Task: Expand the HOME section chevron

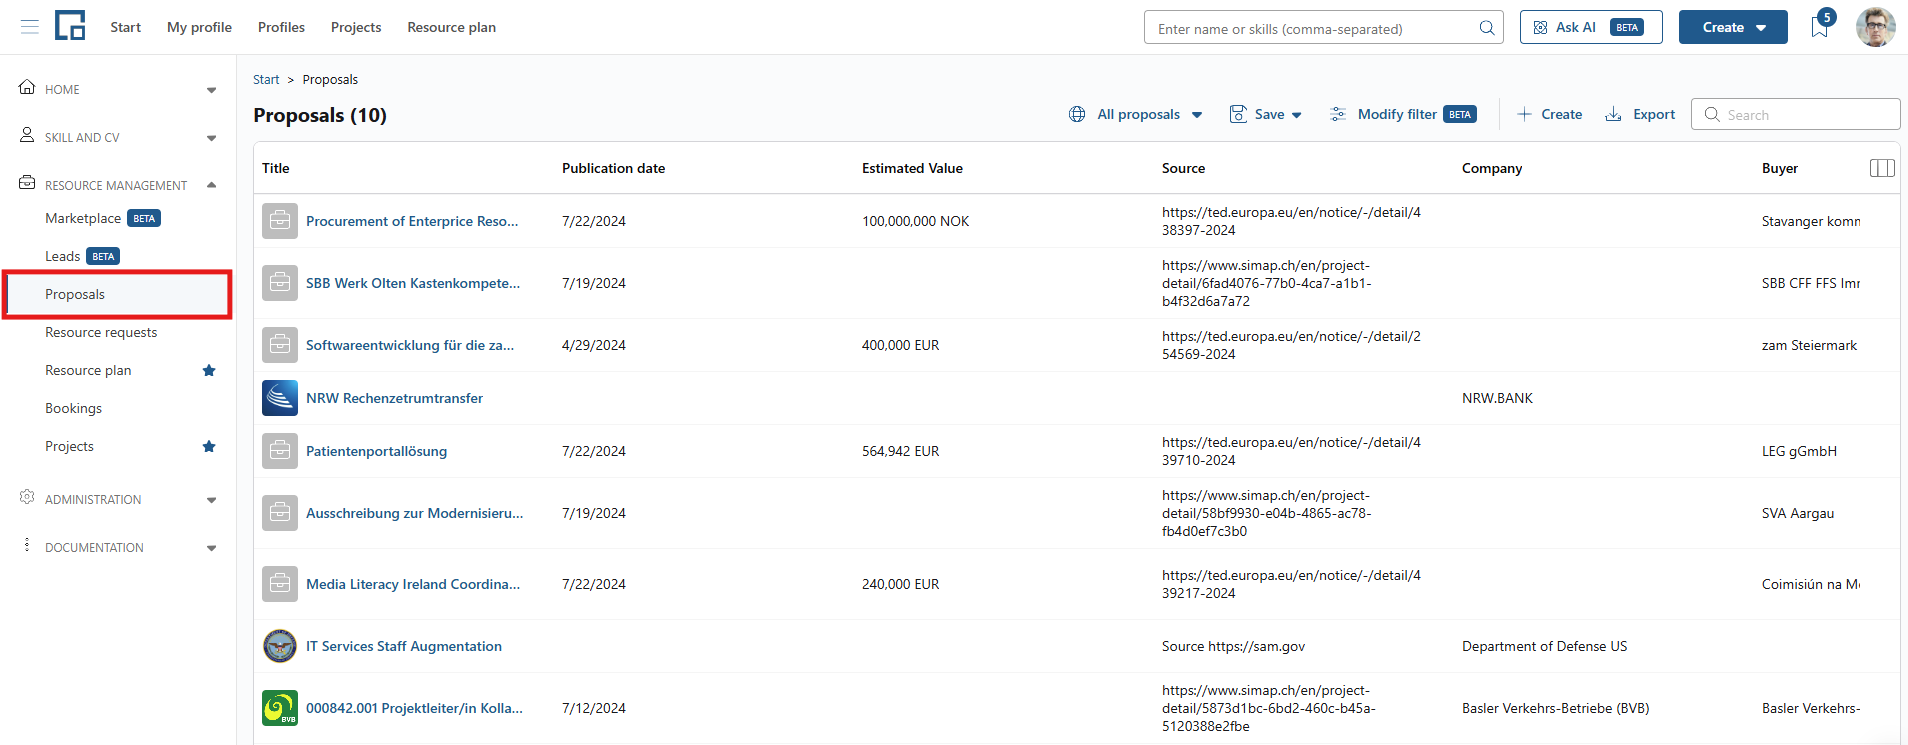Action: point(211,90)
